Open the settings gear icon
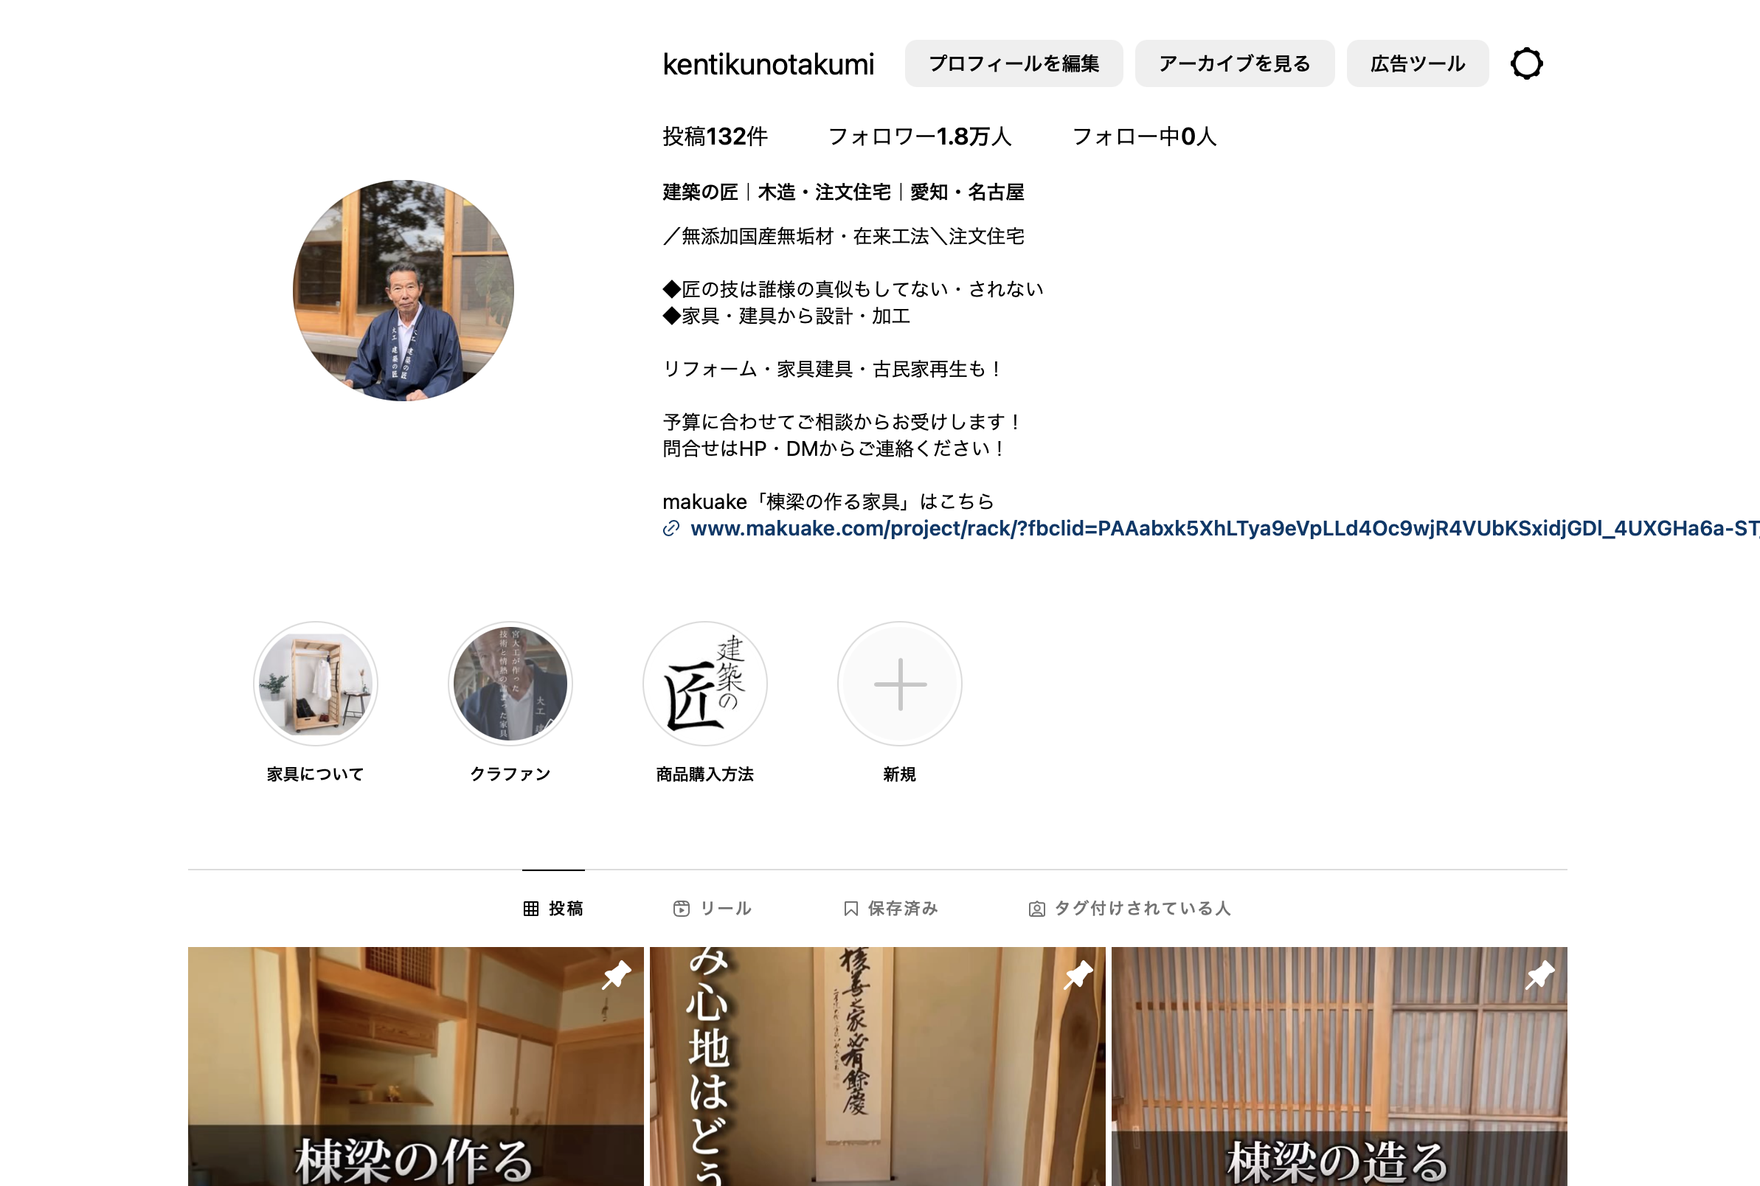1760x1186 pixels. click(1526, 64)
